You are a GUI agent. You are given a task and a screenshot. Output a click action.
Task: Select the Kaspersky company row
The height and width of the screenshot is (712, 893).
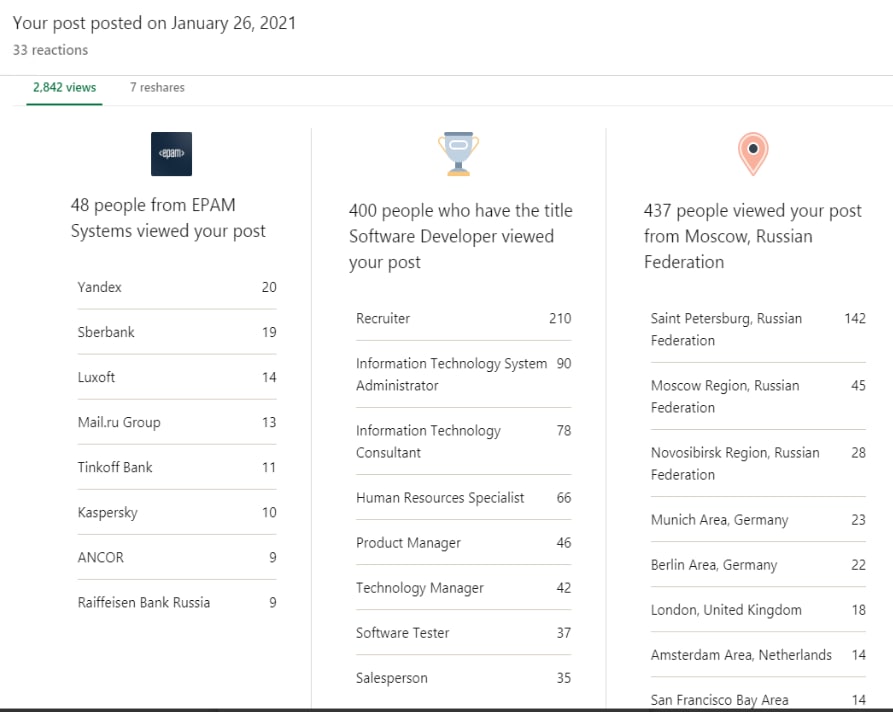coord(177,512)
